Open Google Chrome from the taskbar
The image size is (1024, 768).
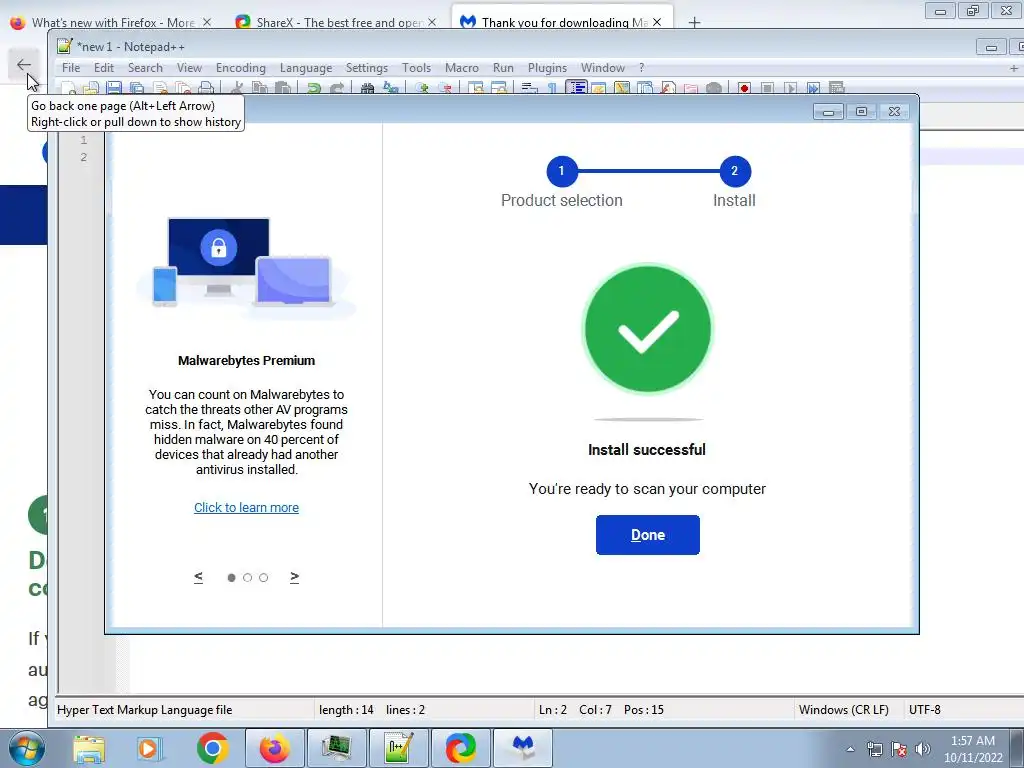point(212,748)
